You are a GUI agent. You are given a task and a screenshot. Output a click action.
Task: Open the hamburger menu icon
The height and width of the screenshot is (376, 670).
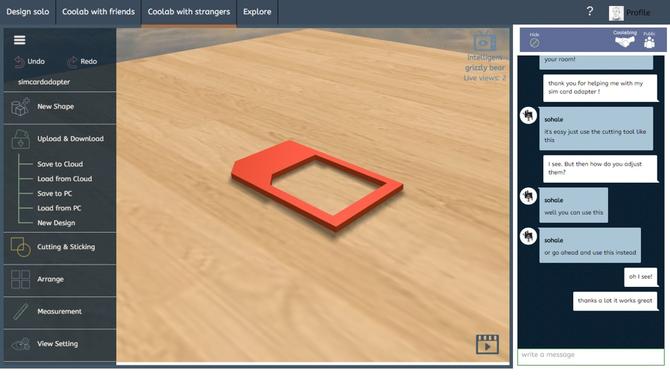click(x=20, y=40)
